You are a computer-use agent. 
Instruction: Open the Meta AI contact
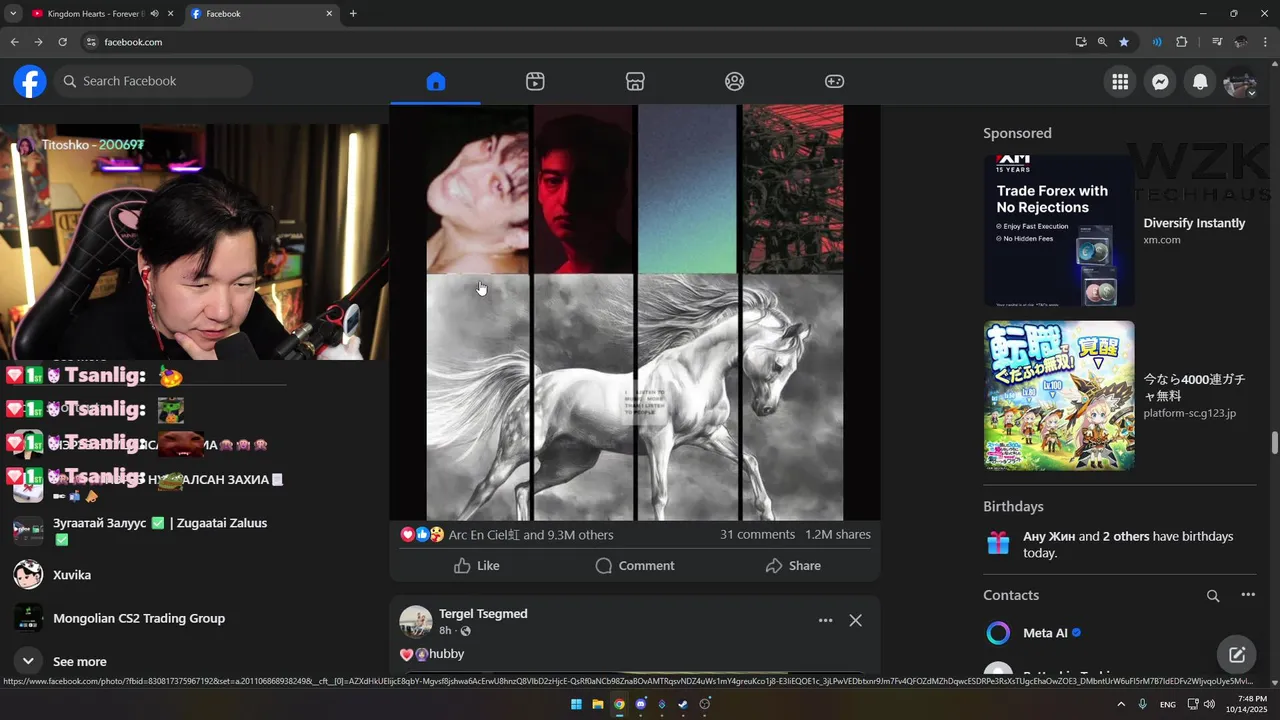[1045, 633]
